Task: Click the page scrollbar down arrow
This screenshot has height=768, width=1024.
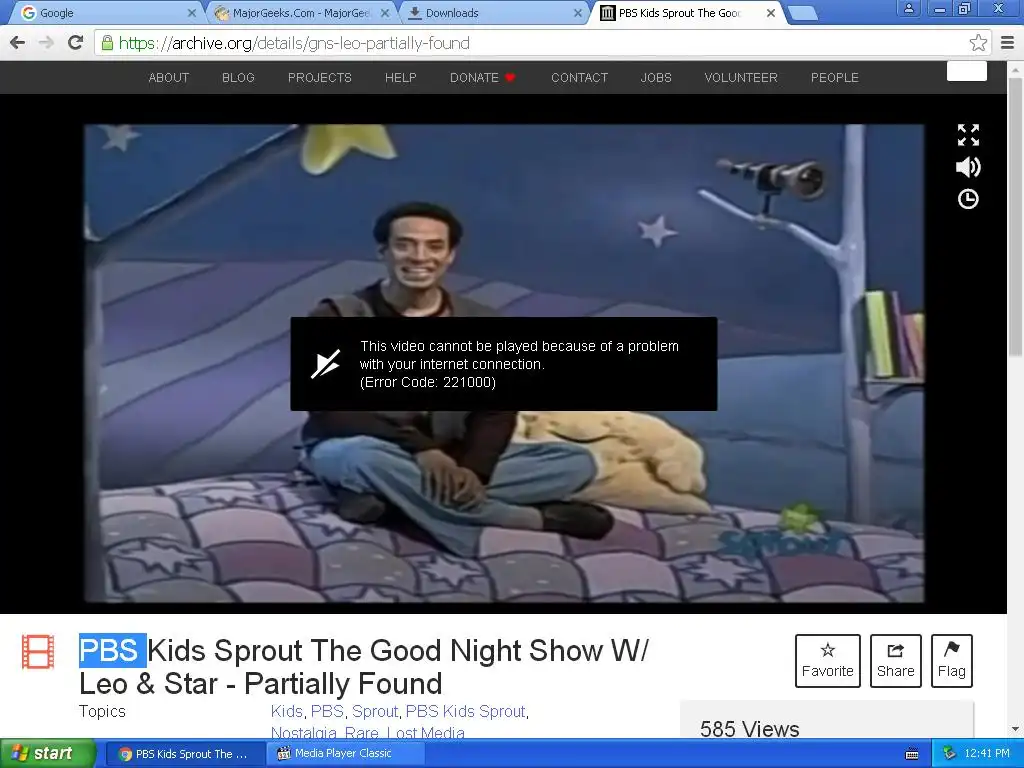Action: tap(1015, 729)
